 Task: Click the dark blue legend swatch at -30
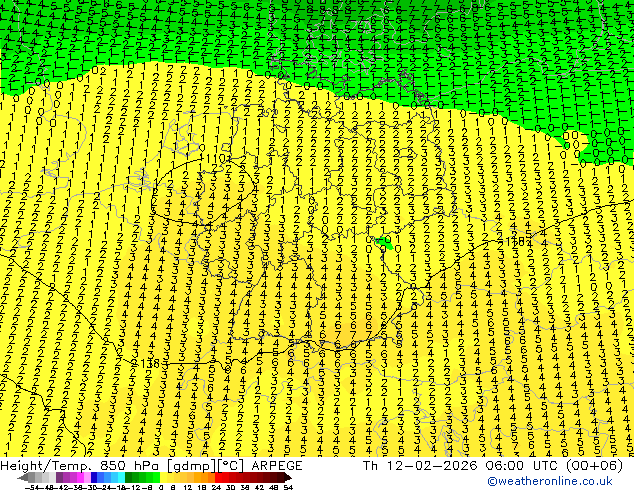tap(94, 478)
